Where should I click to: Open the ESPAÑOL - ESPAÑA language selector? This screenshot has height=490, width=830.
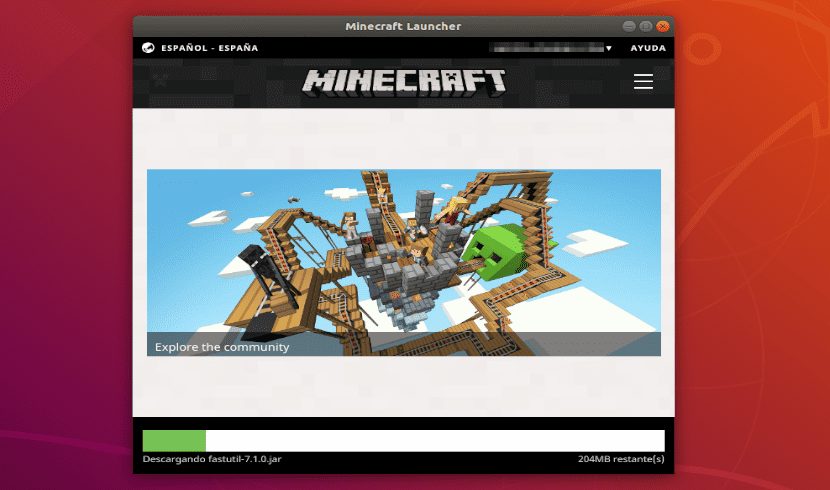pyautogui.click(x=210, y=48)
